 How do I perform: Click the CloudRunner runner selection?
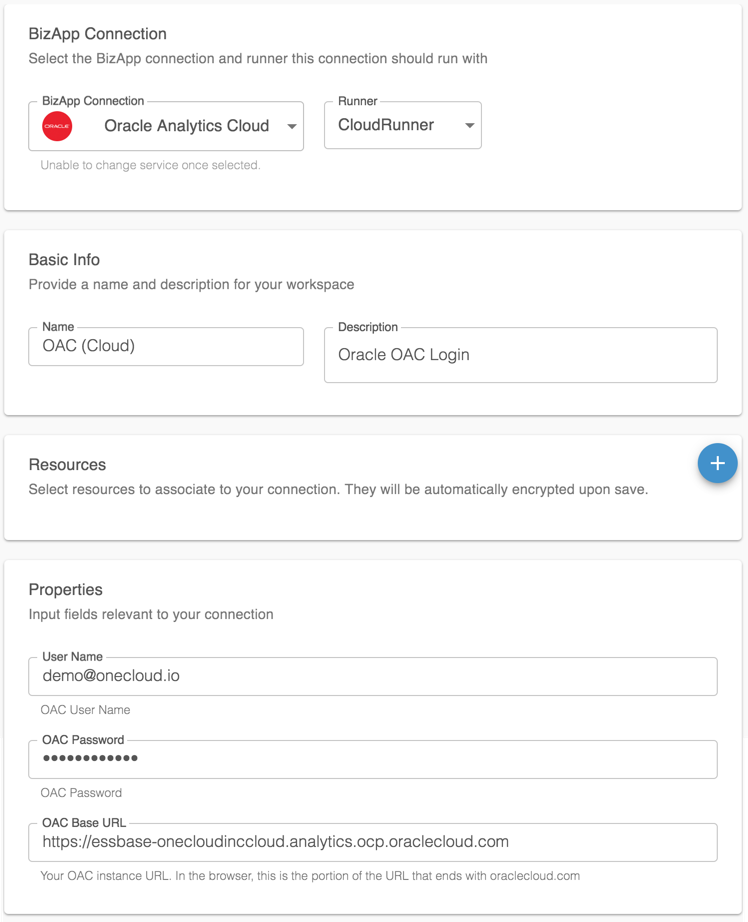pyautogui.click(x=386, y=126)
